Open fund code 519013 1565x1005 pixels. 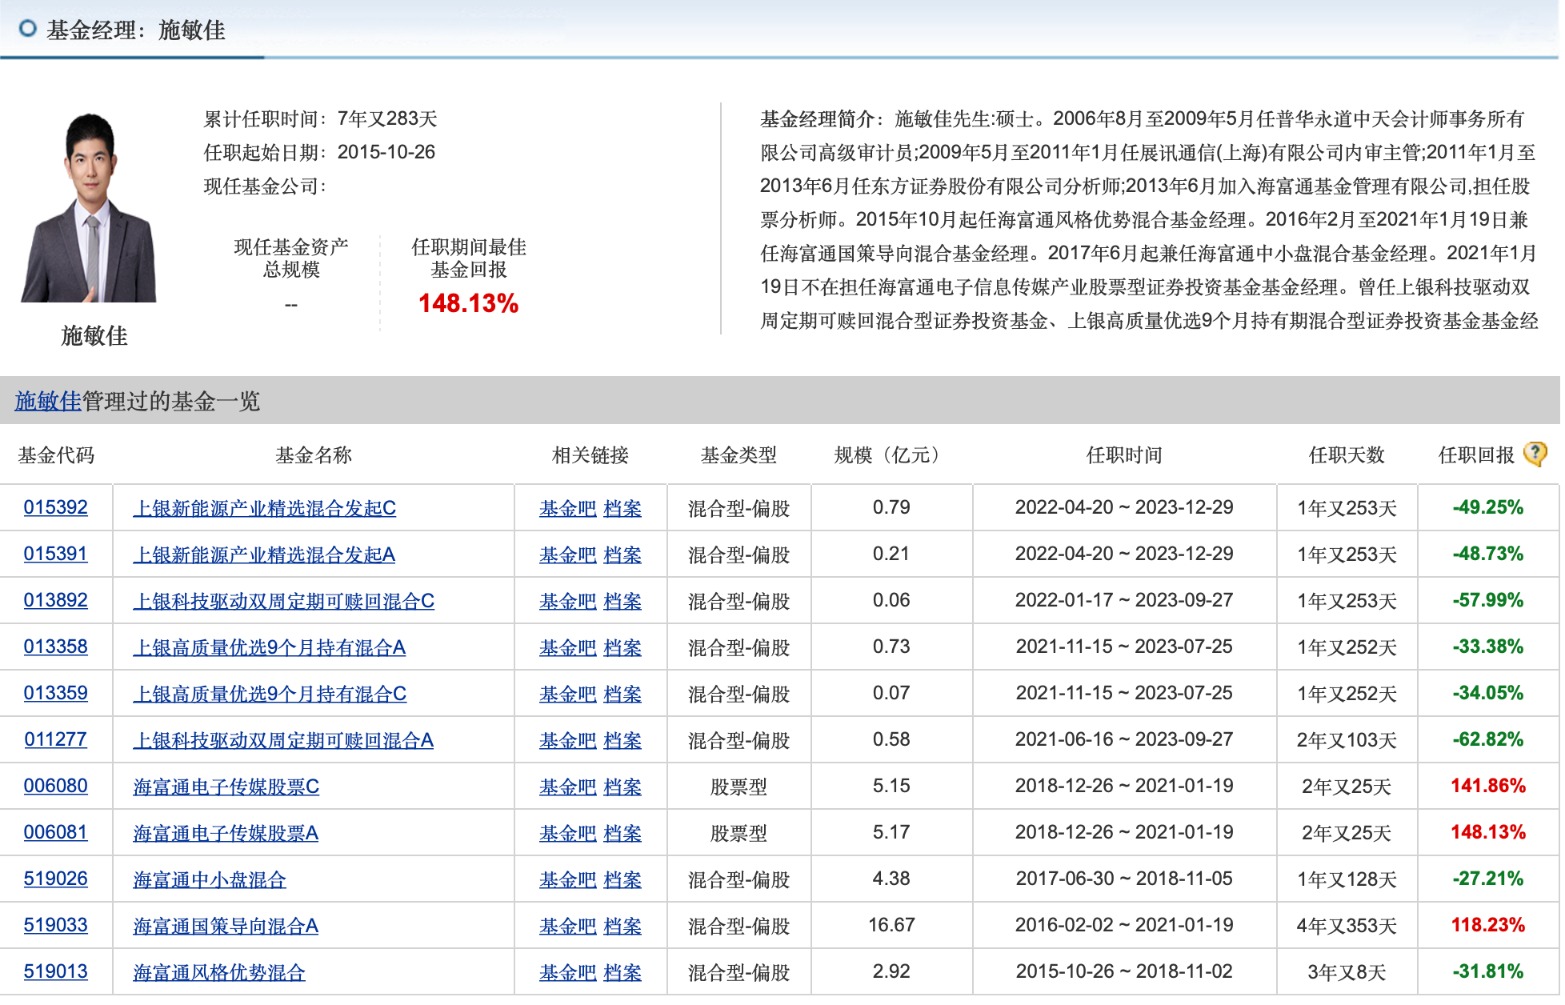pyautogui.click(x=56, y=971)
